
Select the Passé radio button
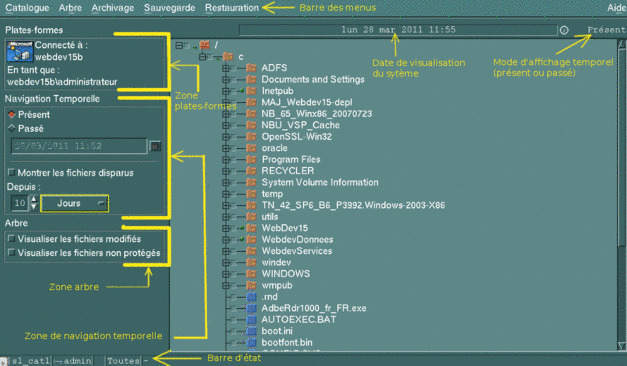click(x=12, y=128)
